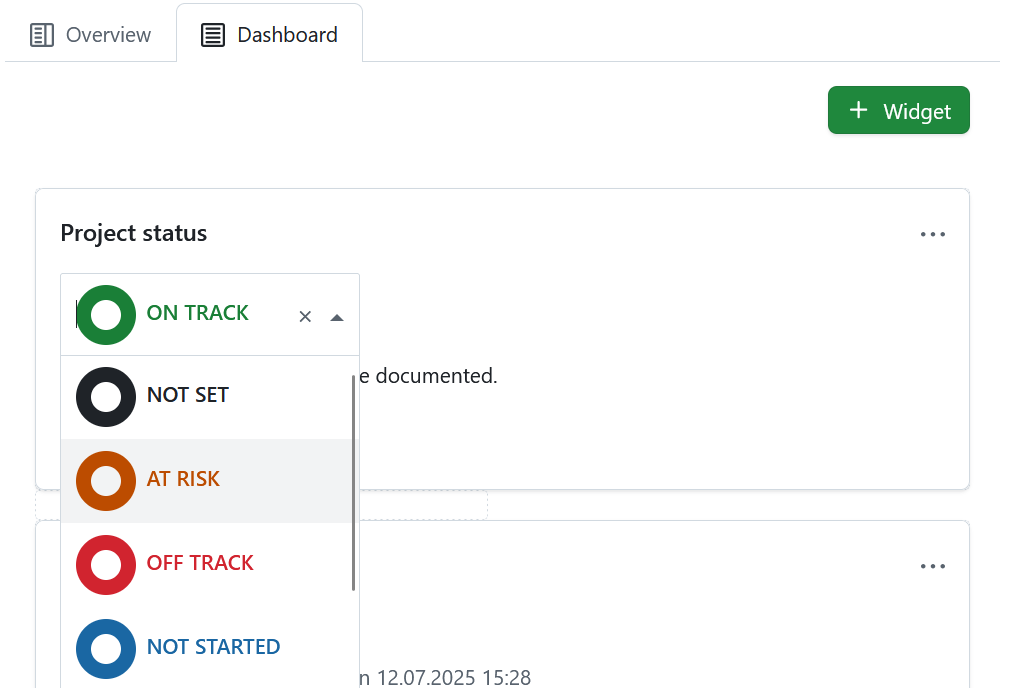This screenshot has height=688, width=1021.
Task: Click the Dashboard tab icon
Action: coord(212,34)
